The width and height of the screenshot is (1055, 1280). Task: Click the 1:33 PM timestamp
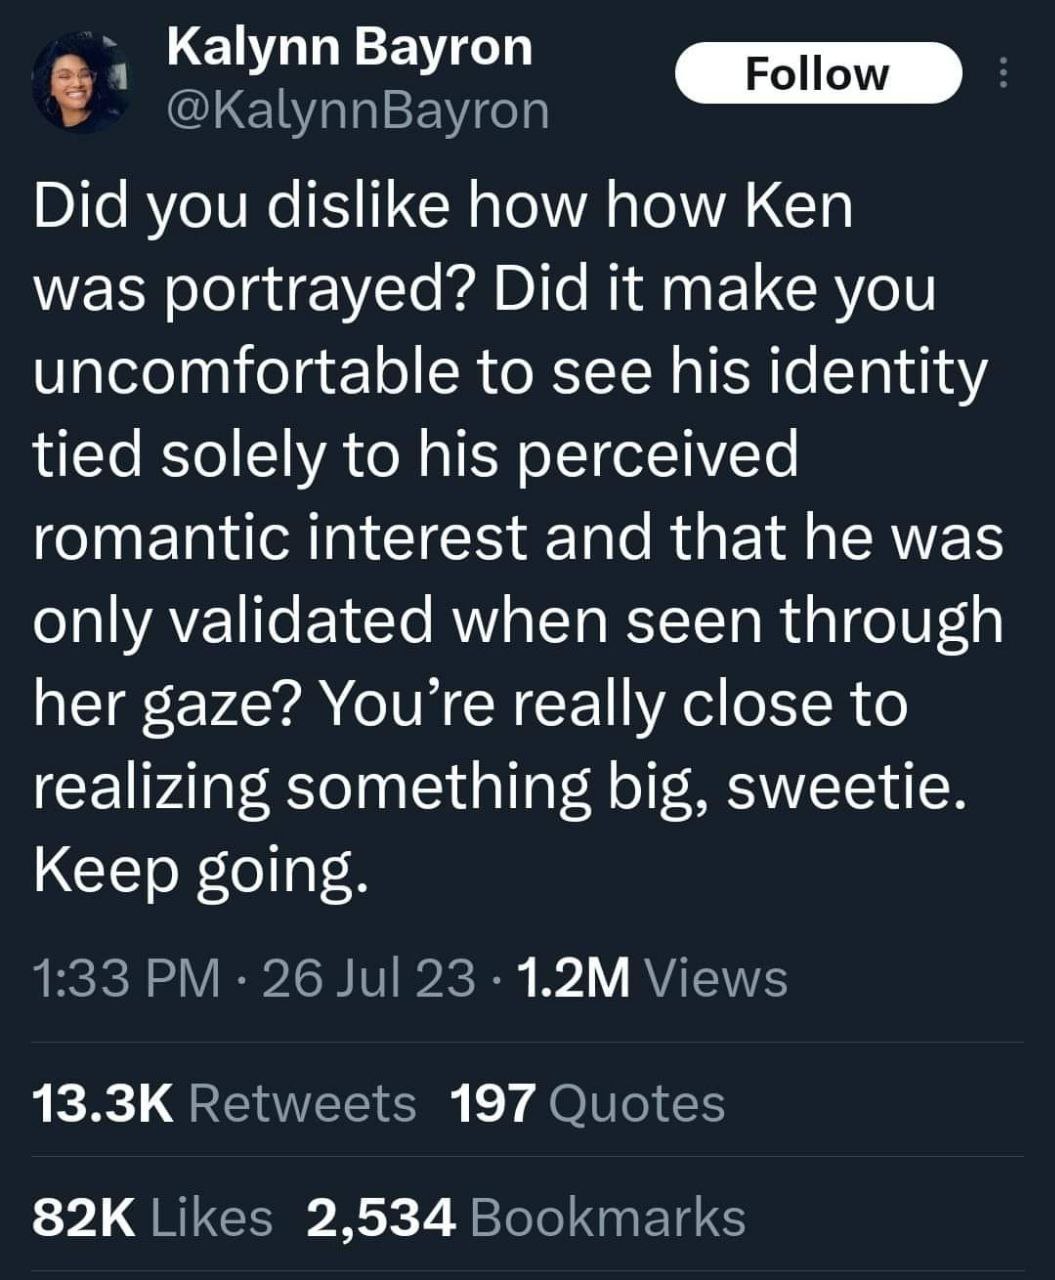(x=126, y=977)
